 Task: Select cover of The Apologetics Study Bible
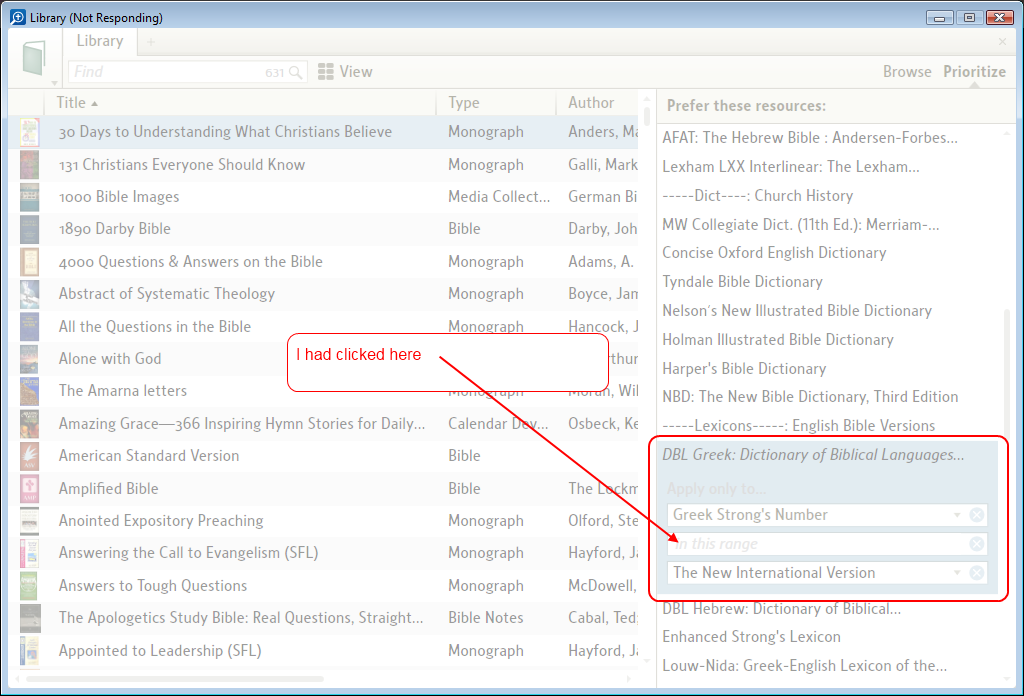(30, 618)
